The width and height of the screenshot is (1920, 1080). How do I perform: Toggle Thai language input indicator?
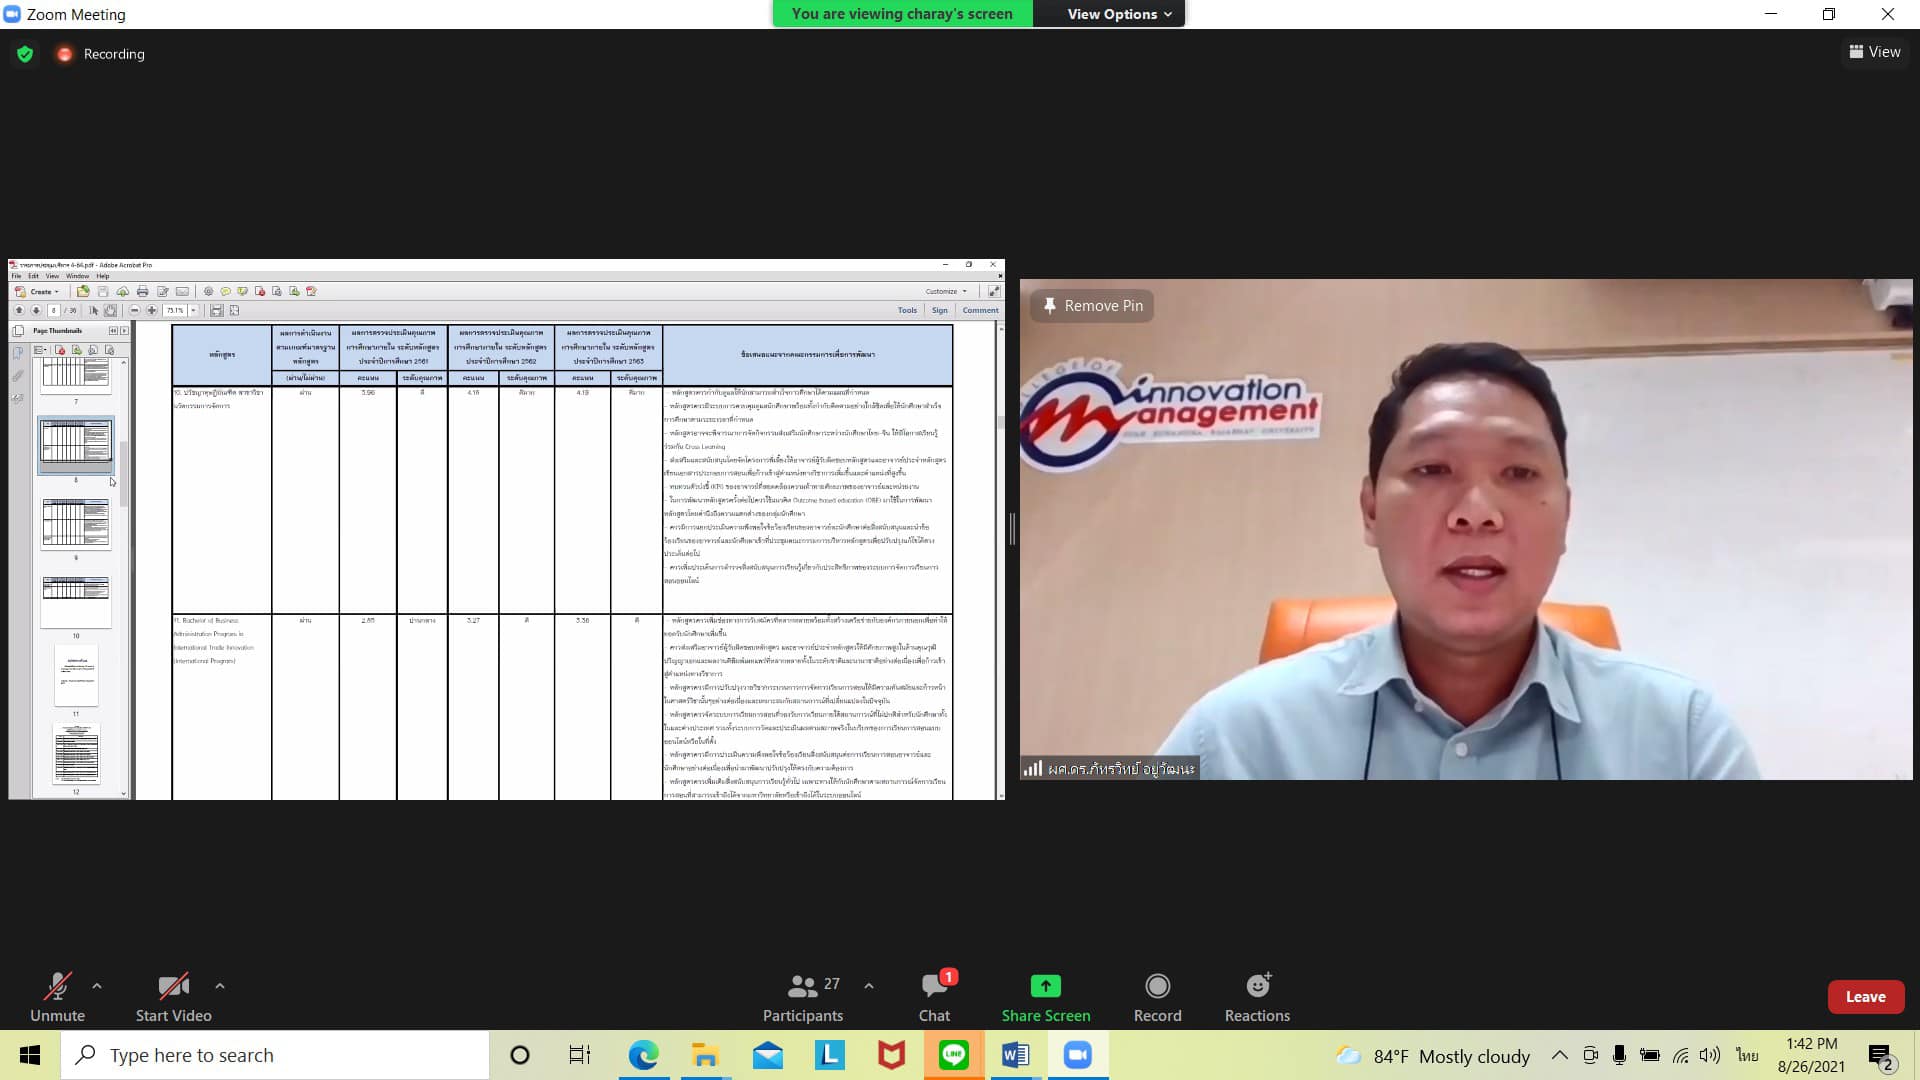[1747, 1056]
